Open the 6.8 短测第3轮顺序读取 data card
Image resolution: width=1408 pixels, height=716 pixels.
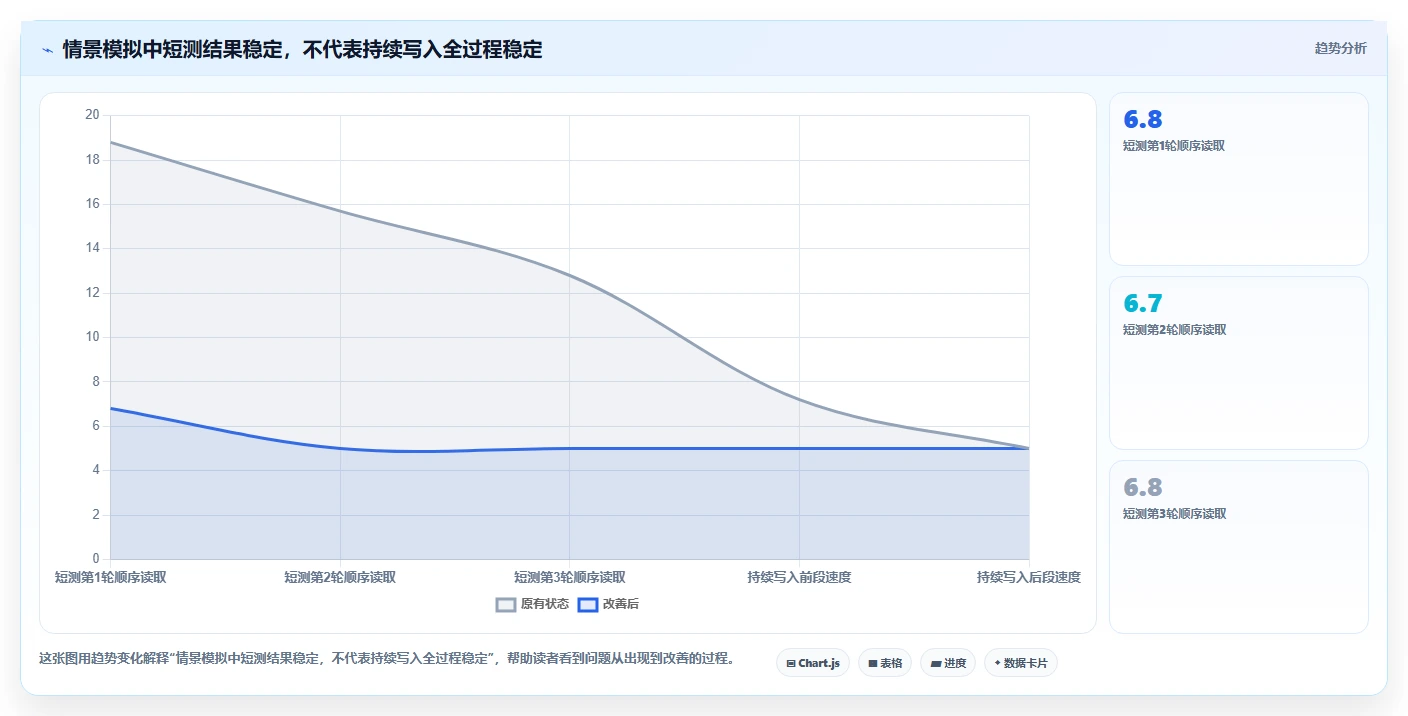point(1238,547)
